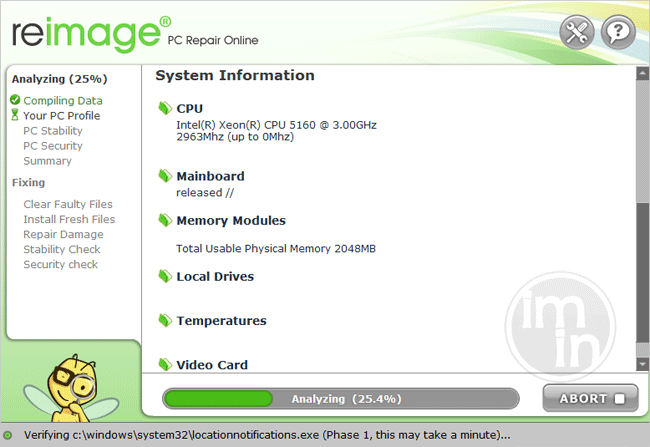Select Summary step in sidebar

tap(47, 161)
